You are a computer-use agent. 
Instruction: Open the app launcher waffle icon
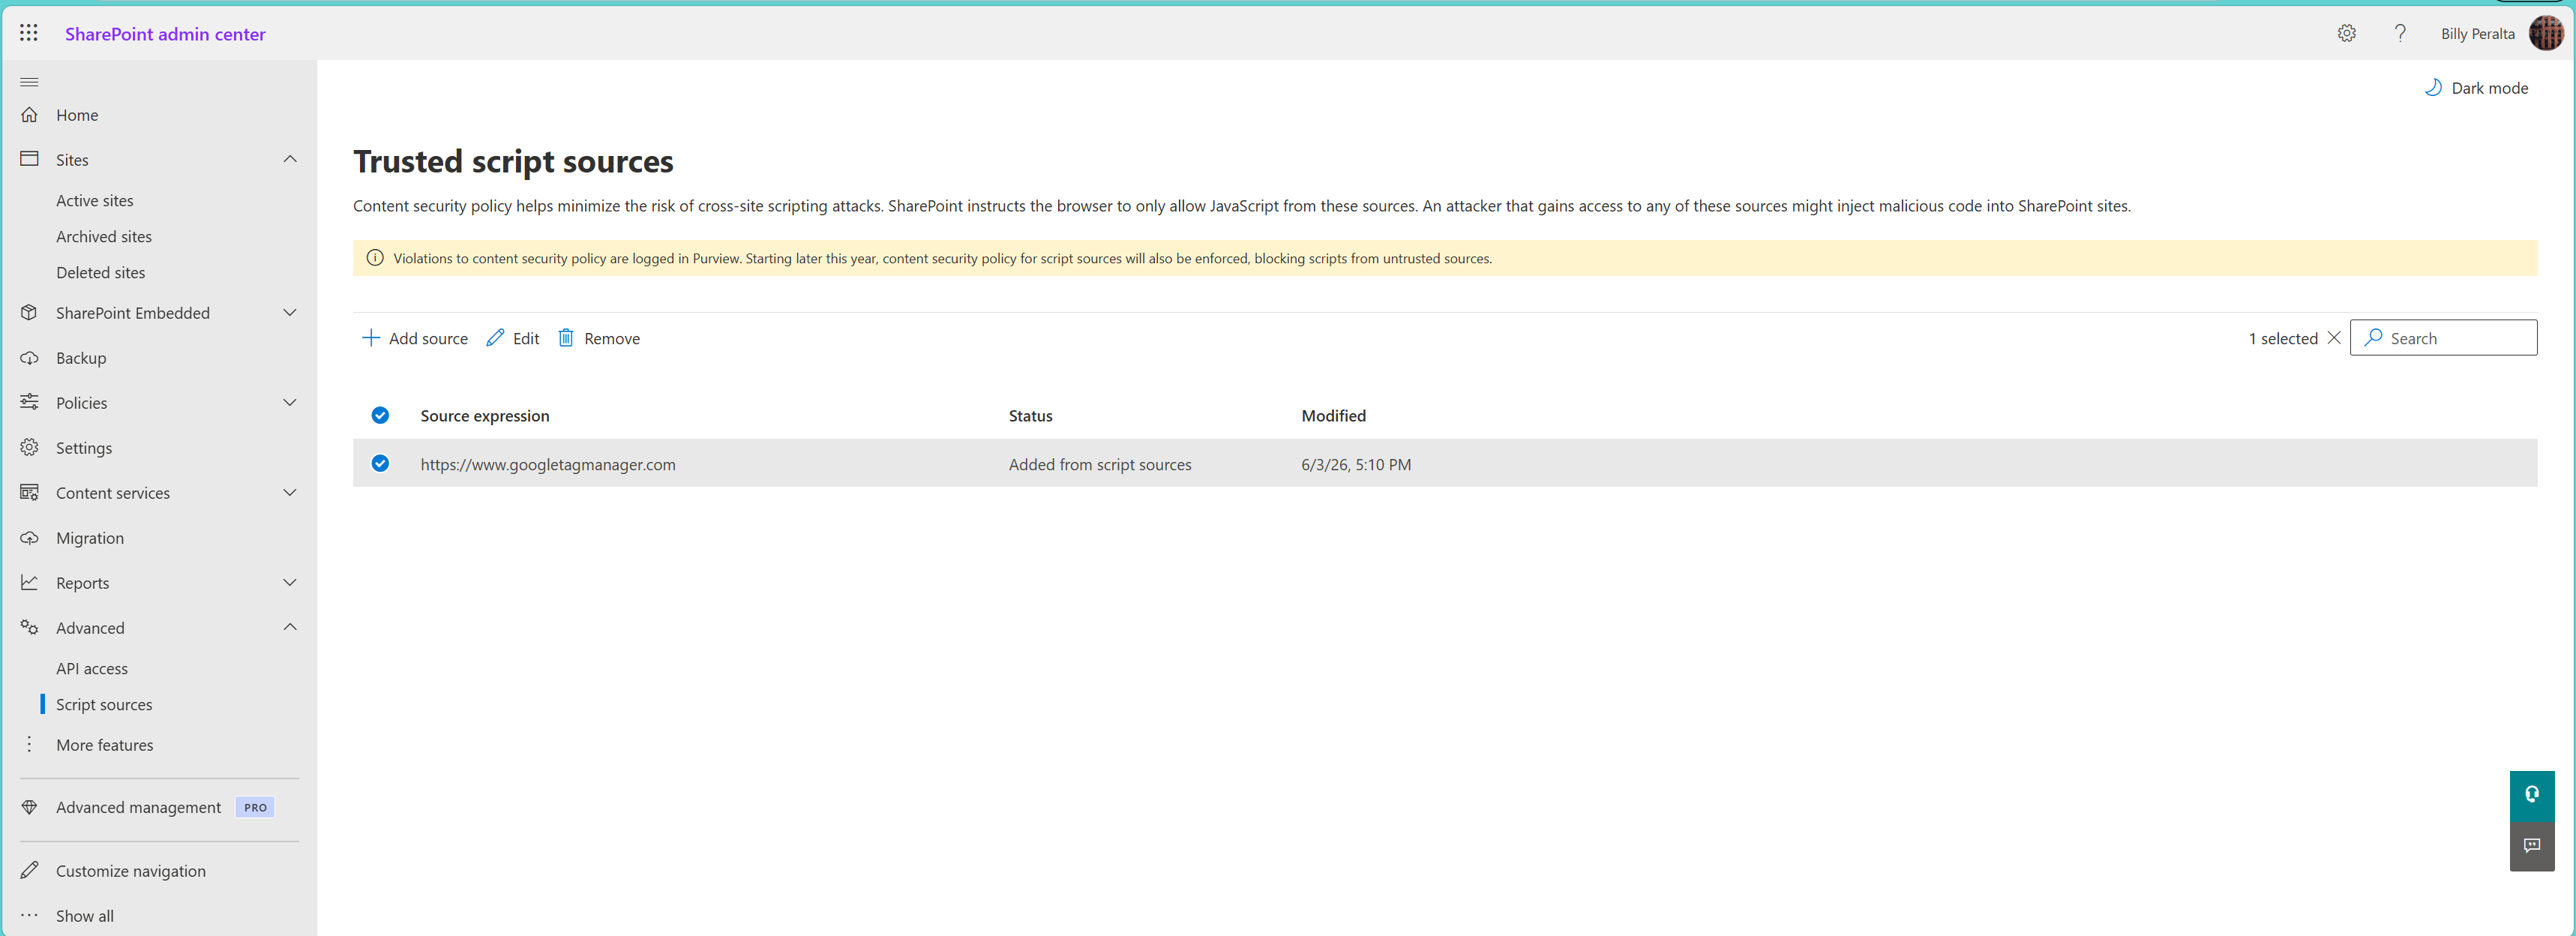[x=29, y=33]
